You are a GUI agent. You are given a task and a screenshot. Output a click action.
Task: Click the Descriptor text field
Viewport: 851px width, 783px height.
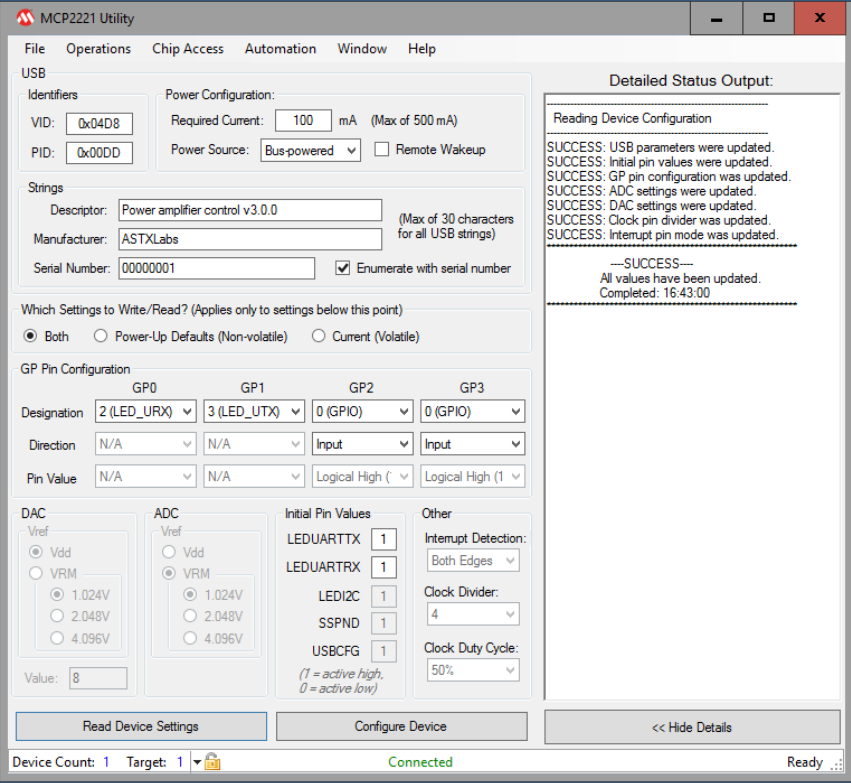pos(250,210)
